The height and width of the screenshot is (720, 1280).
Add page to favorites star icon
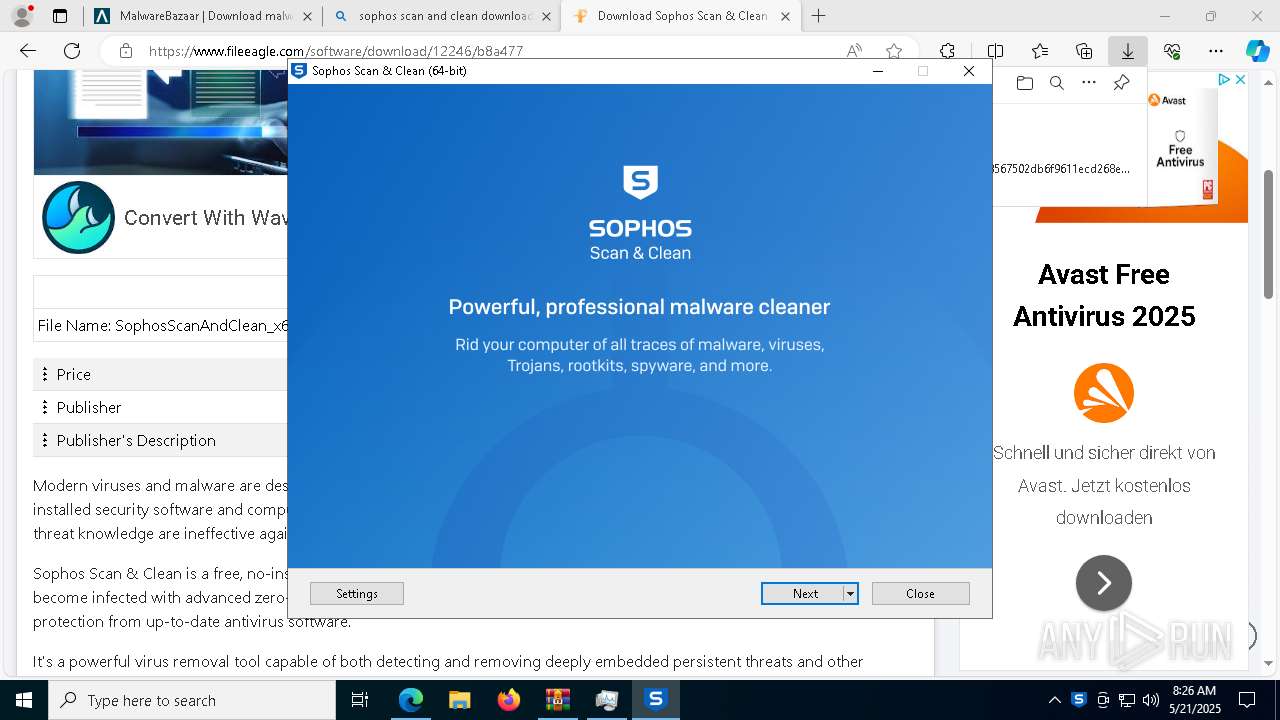click(894, 51)
